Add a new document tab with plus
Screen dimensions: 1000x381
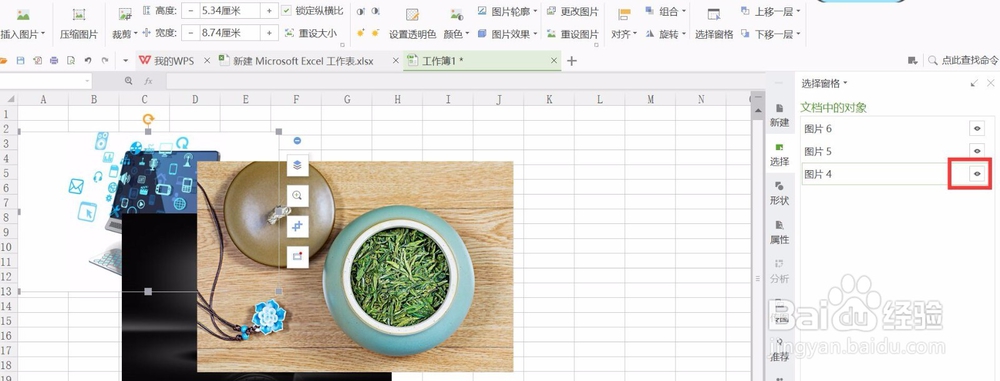point(571,61)
